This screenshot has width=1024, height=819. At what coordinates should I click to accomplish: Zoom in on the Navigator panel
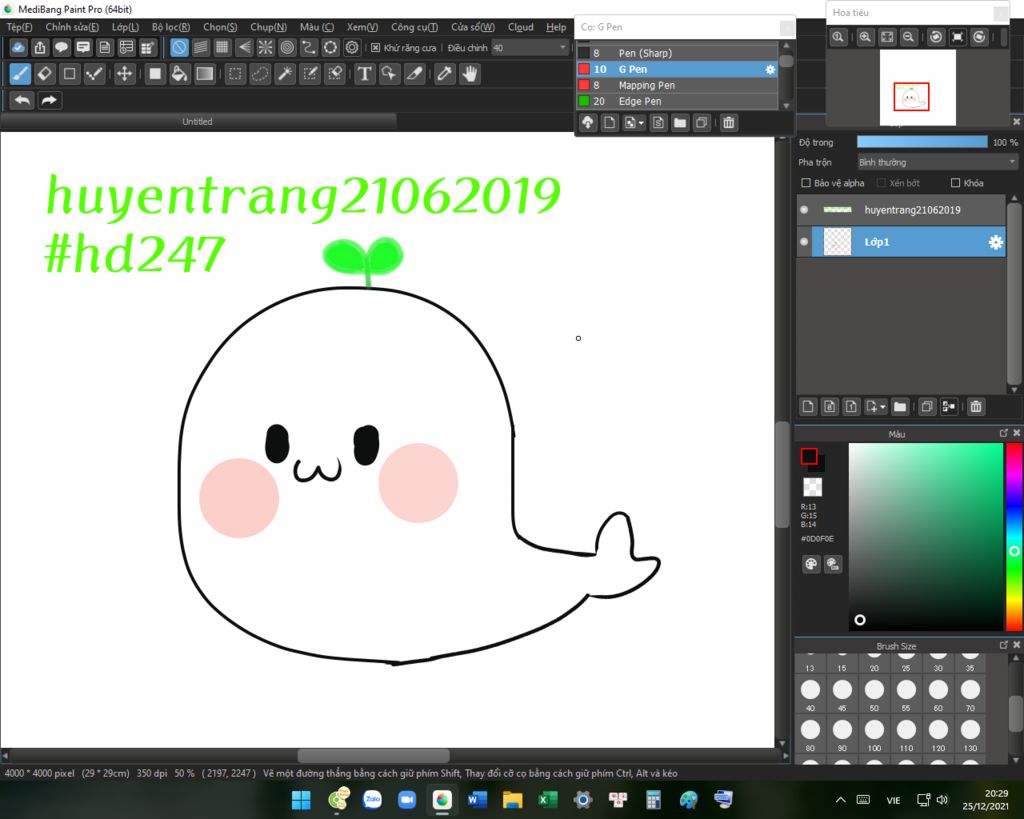click(x=865, y=37)
